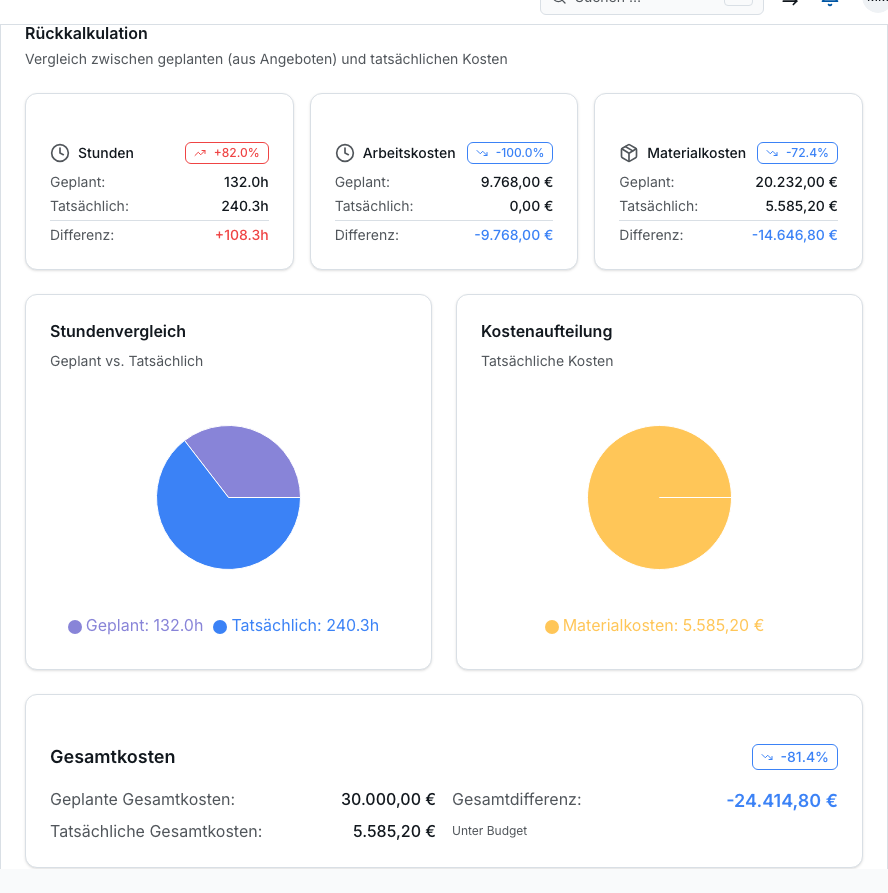Click the 'Tatsächliche Kosten' subtitle
This screenshot has width=888, height=893.
pyautogui.click(x=547, y=361)
